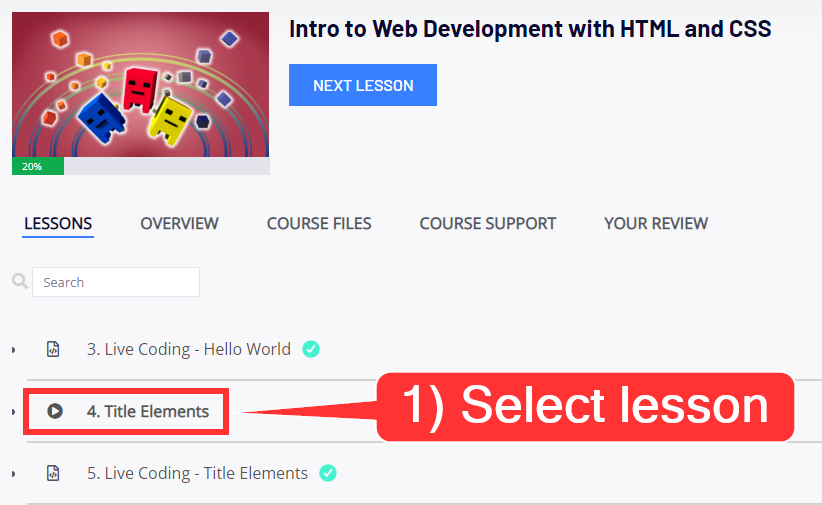Open lesson 3. Live Coding - Hello World
Image resolution: width=822 pixels, height=505 pixels.
pyautogui.click(x=189, y=349)
